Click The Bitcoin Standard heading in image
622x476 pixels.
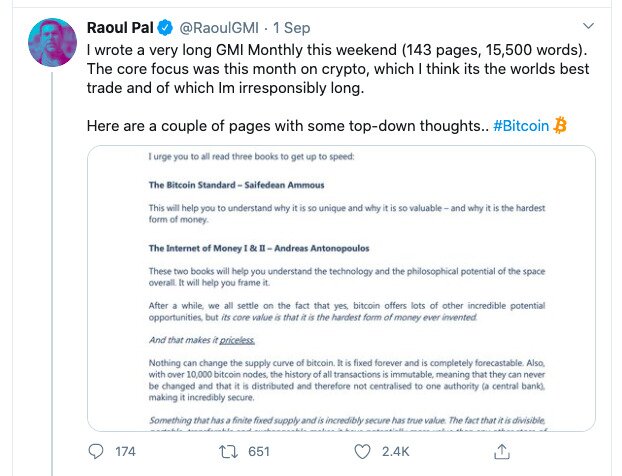tap(236, 185)
